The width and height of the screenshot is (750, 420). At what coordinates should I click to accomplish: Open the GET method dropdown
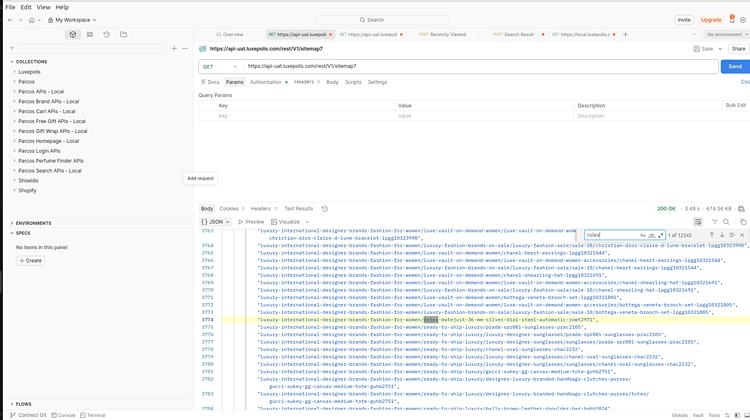pyautogui.click(x=220, y=66)
